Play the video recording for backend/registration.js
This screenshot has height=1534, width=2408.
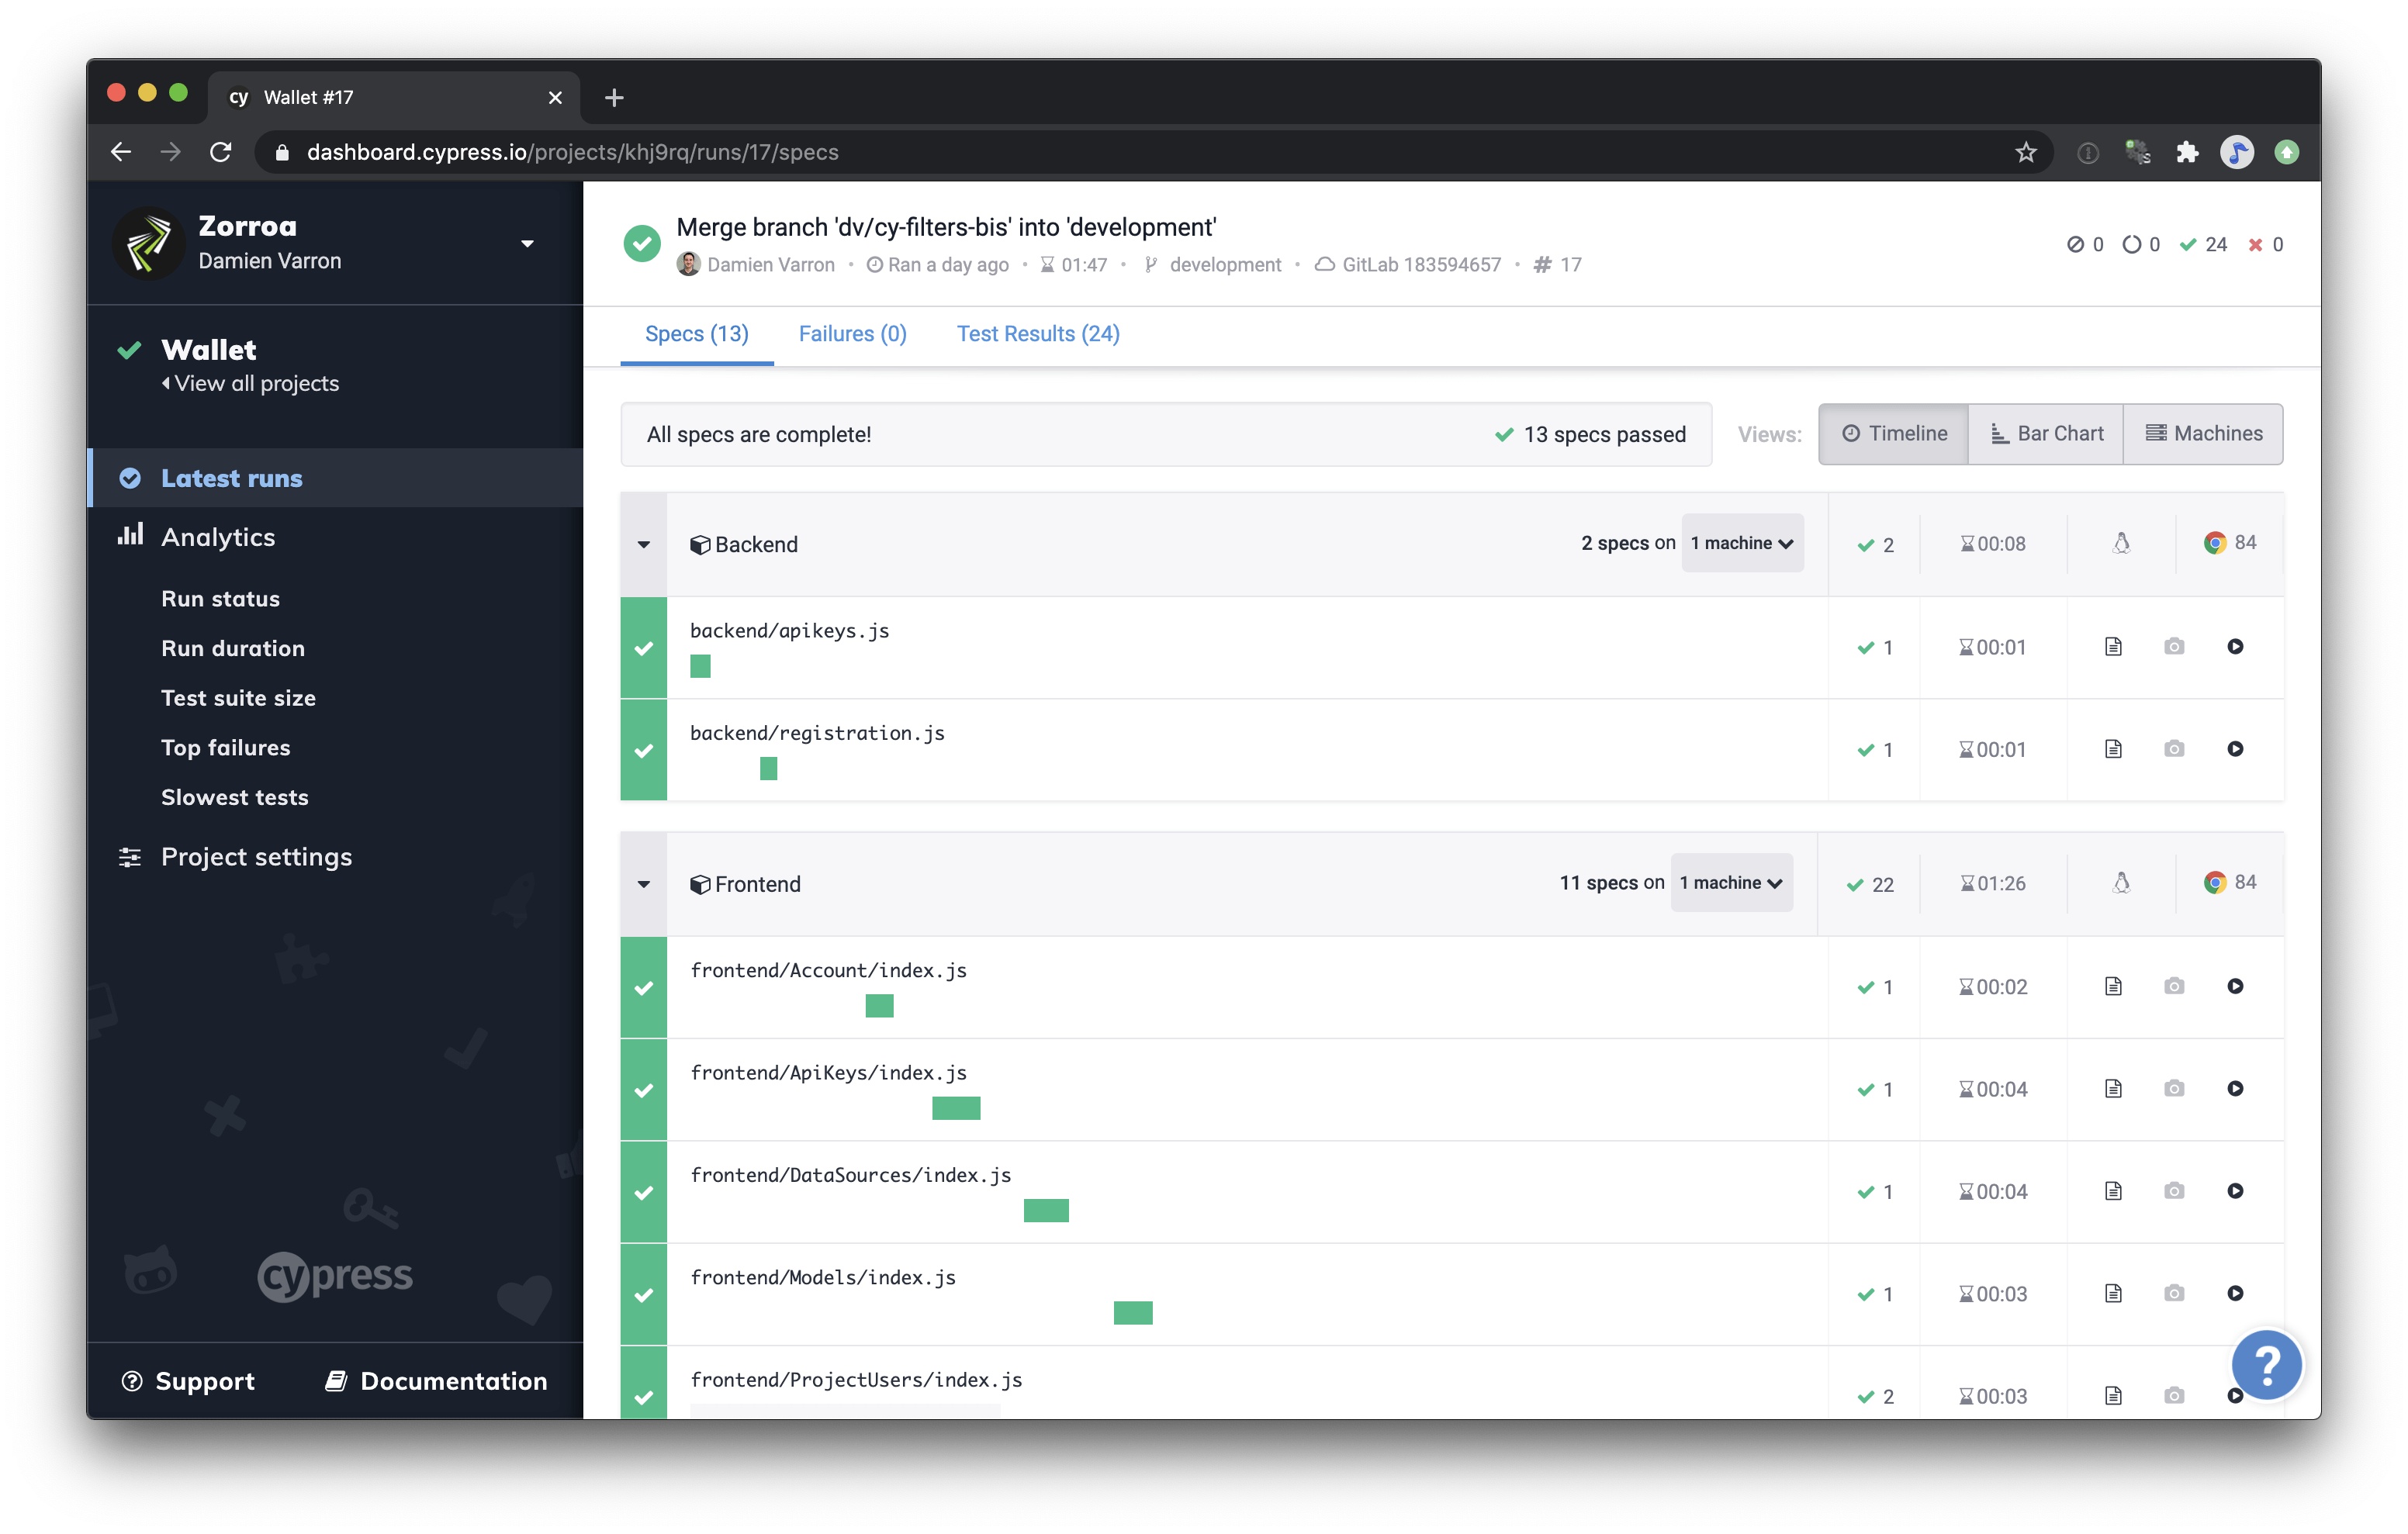click(x=2236, y=748)
